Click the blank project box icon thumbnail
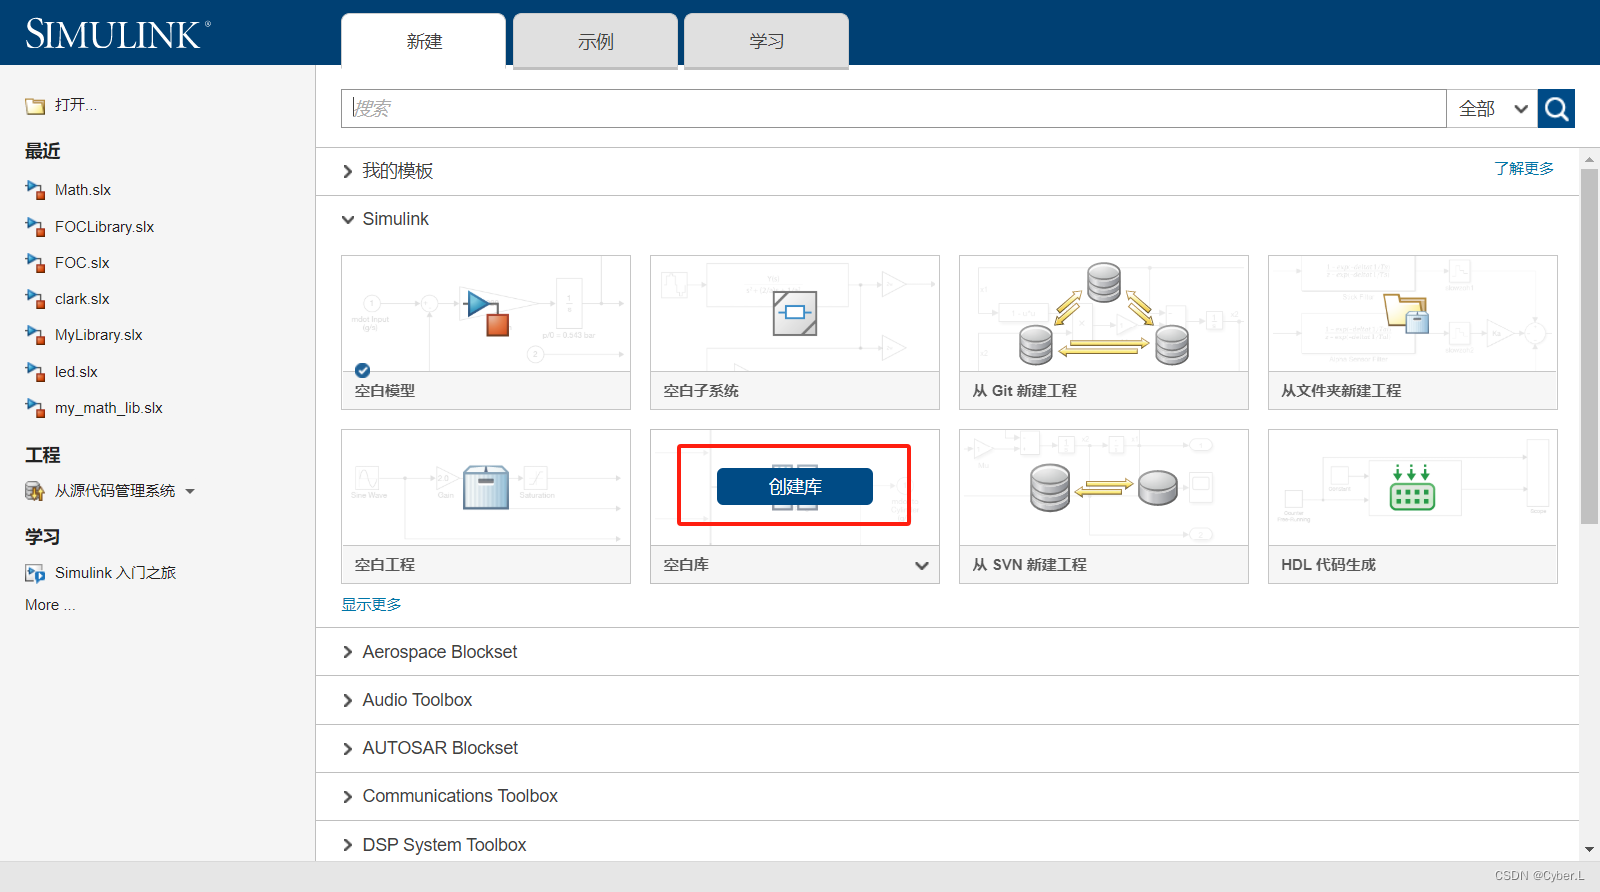Viewport: 1600px width, 892px height. point(486,487)
